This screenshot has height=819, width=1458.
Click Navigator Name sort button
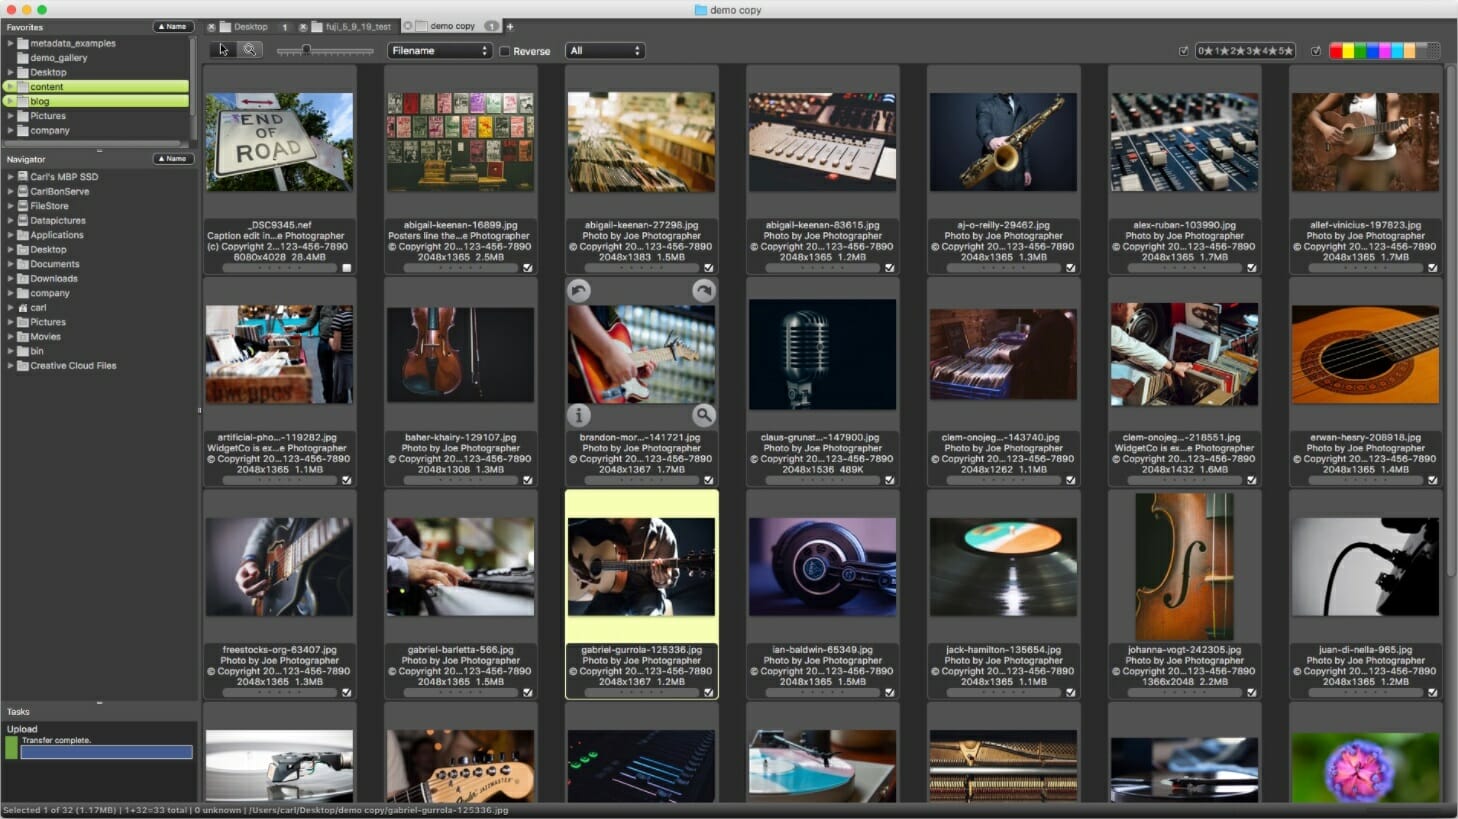(x=173, y=159)
